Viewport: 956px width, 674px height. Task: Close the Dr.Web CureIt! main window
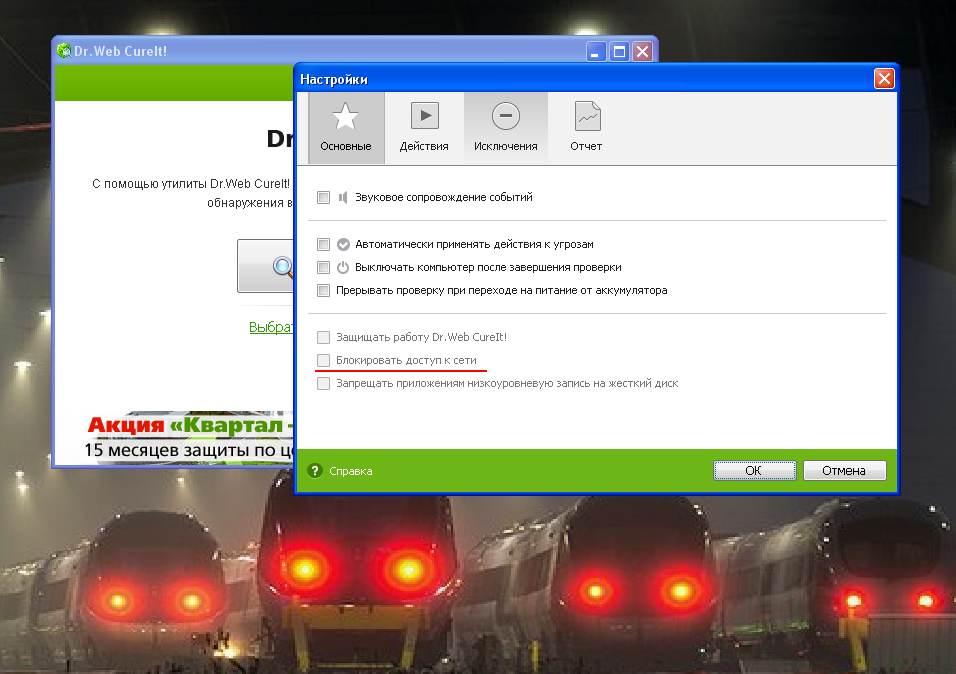point(642,51)
